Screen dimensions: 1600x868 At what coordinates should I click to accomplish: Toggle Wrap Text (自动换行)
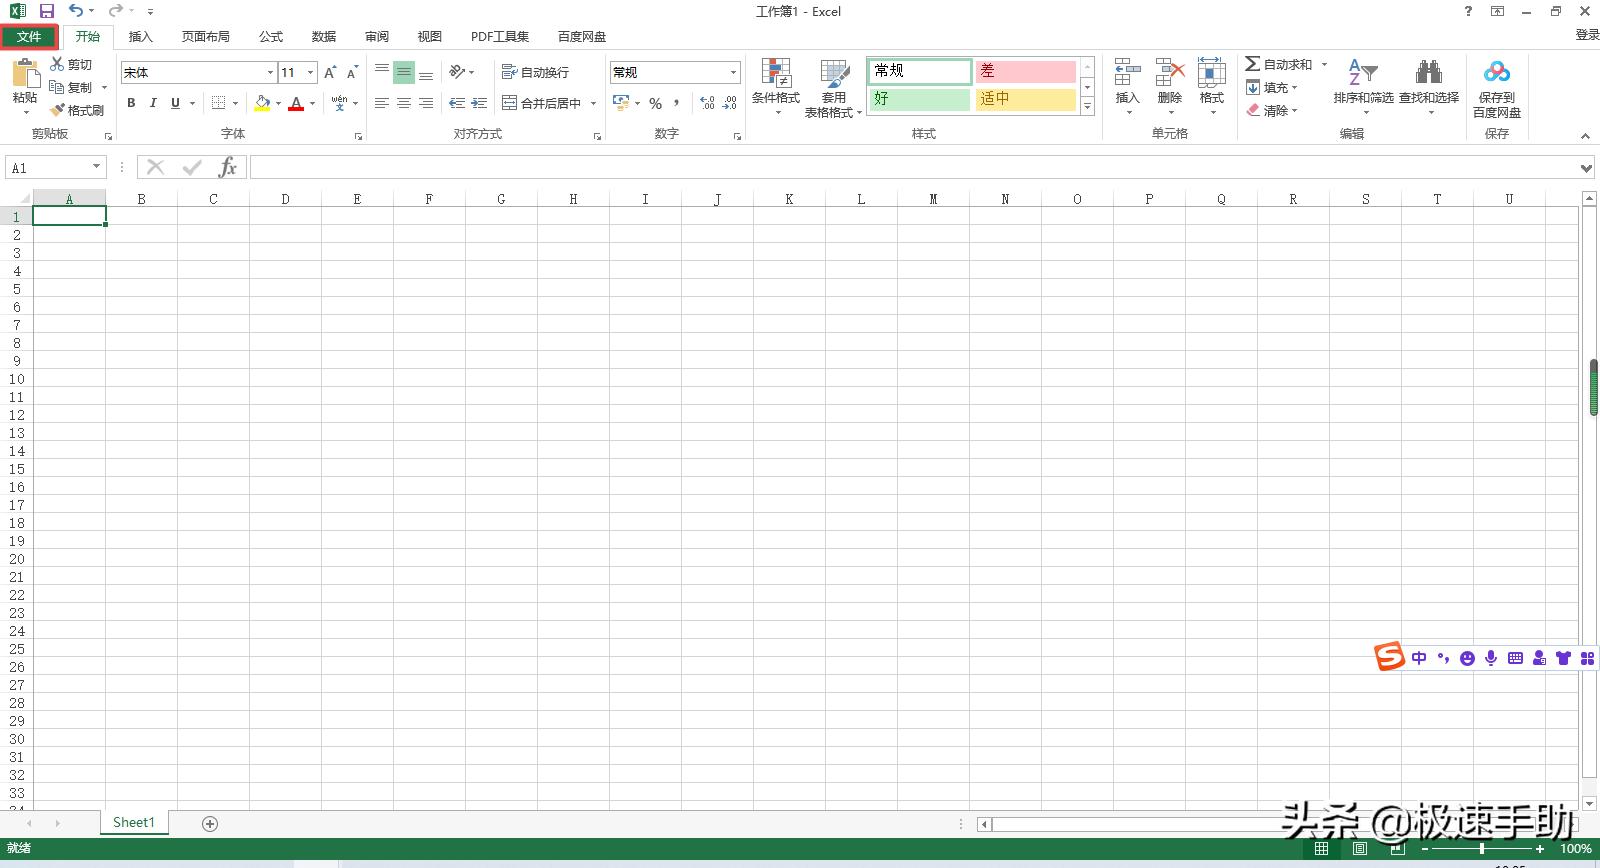tap(535, 72)
